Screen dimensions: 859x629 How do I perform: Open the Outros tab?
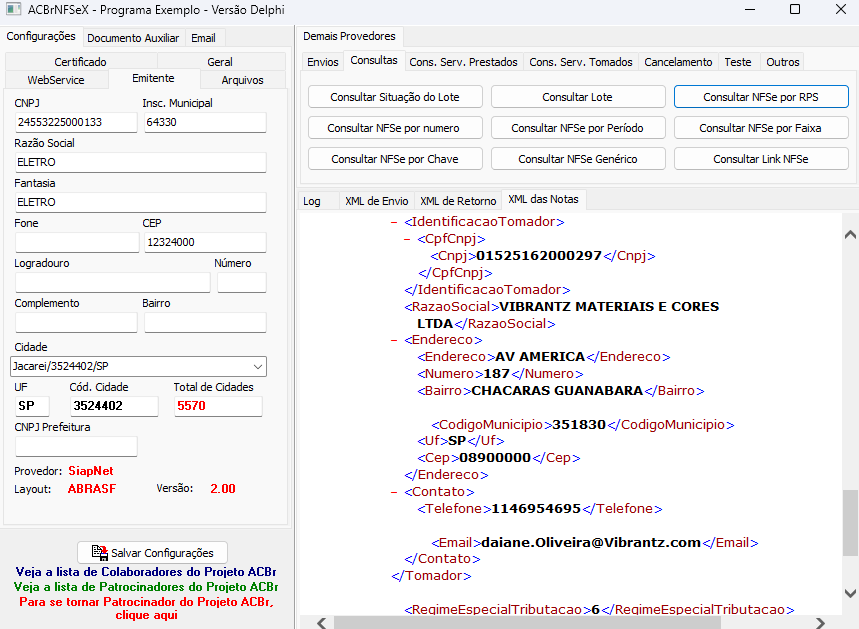[x=783, y=62]
